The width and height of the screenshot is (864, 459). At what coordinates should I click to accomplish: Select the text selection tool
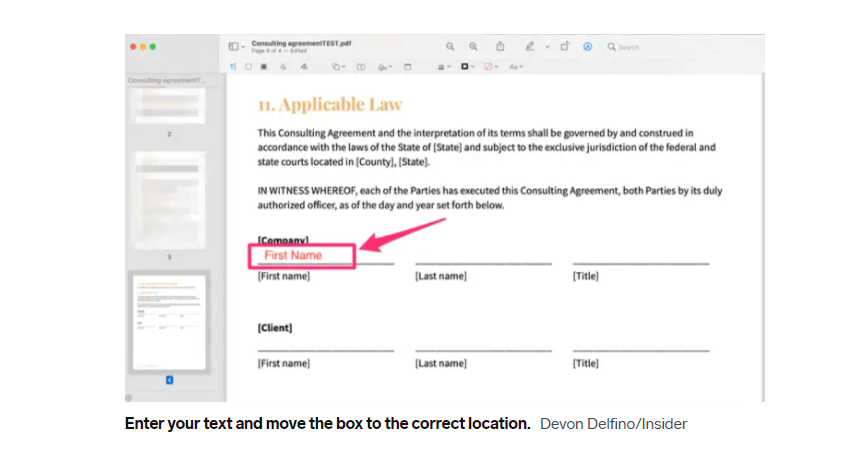233,67
